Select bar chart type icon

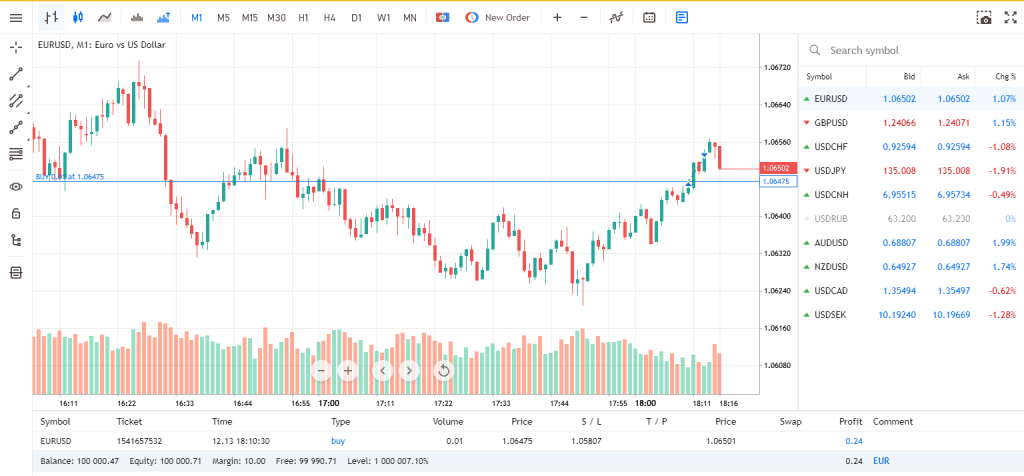pos(52,18)
